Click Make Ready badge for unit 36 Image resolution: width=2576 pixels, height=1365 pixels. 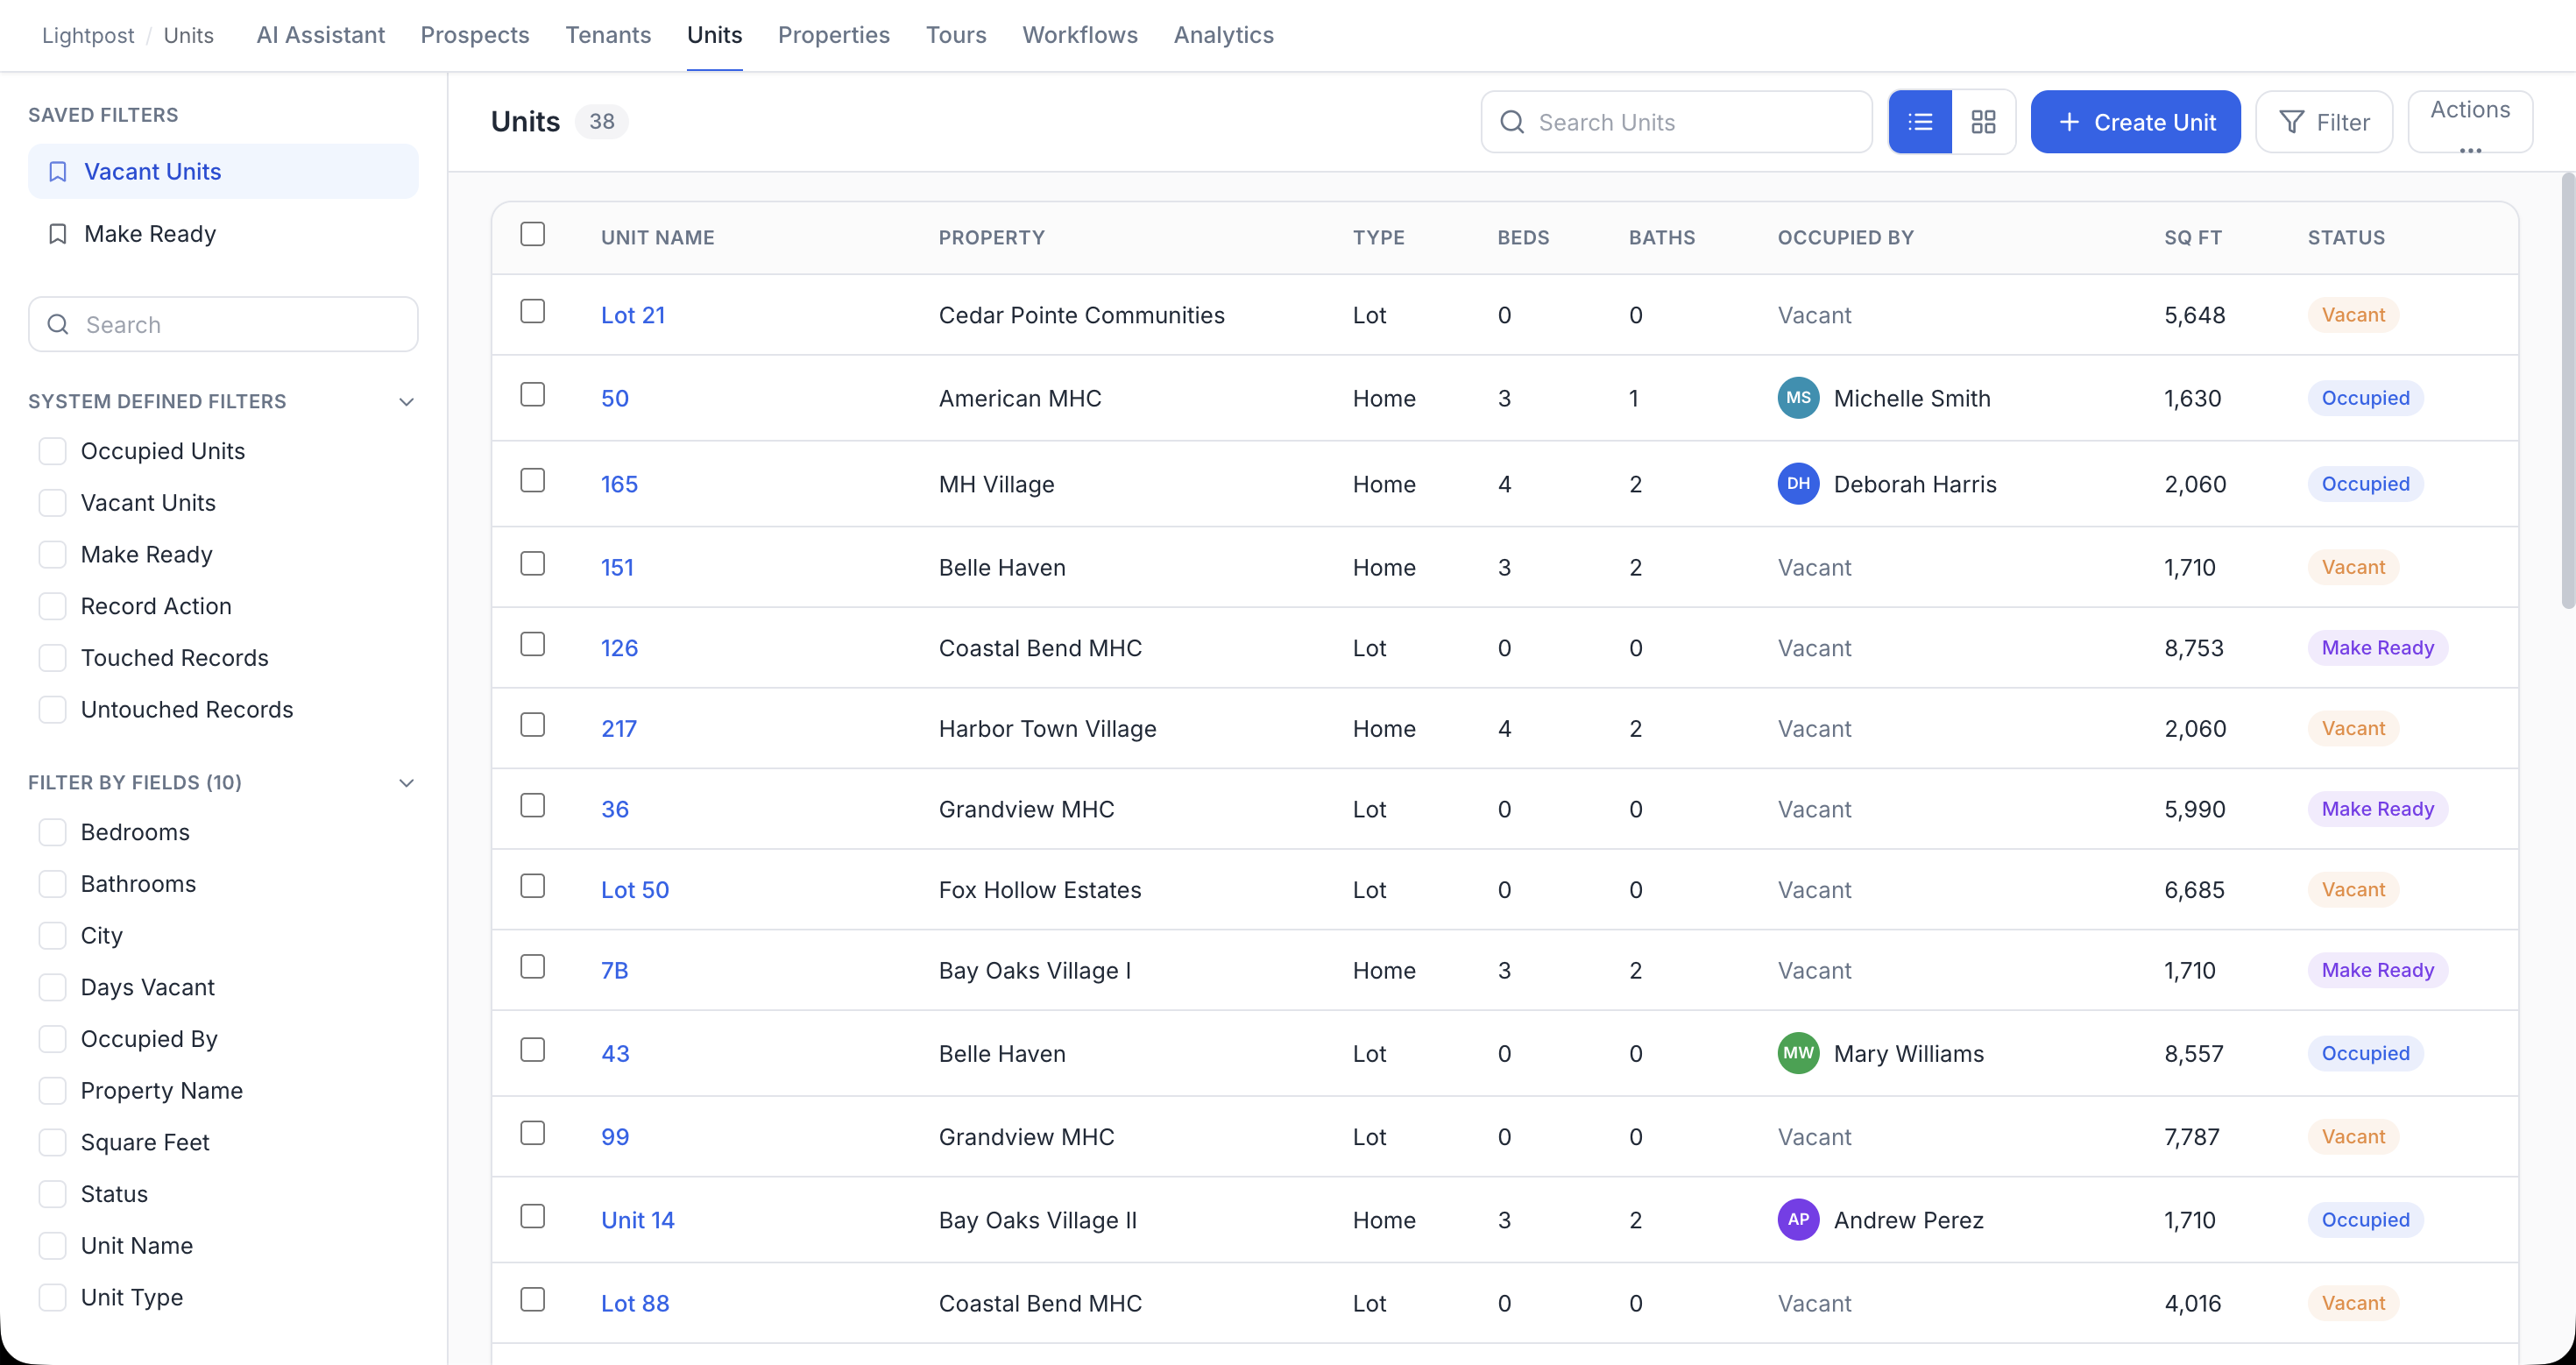pyautogui.click(x=2378, y=809)
